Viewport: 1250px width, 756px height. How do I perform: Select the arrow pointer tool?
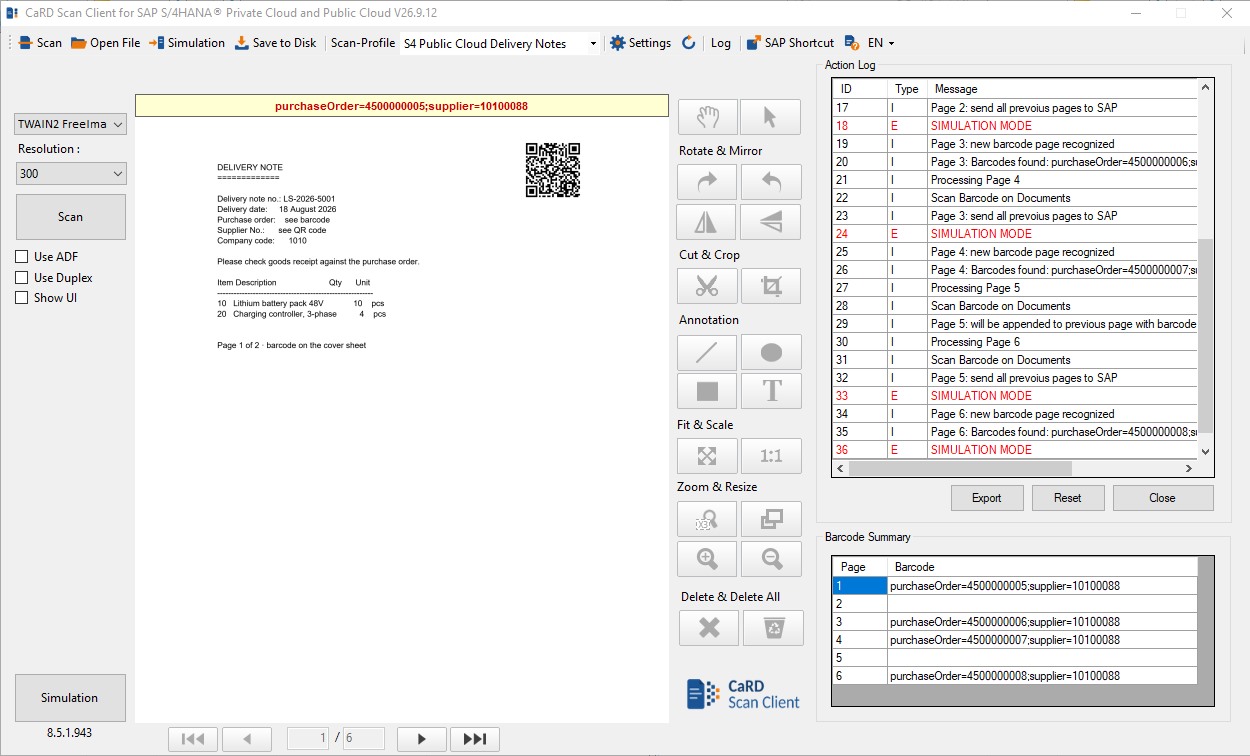pyautogui.click(x=770, y=117)
